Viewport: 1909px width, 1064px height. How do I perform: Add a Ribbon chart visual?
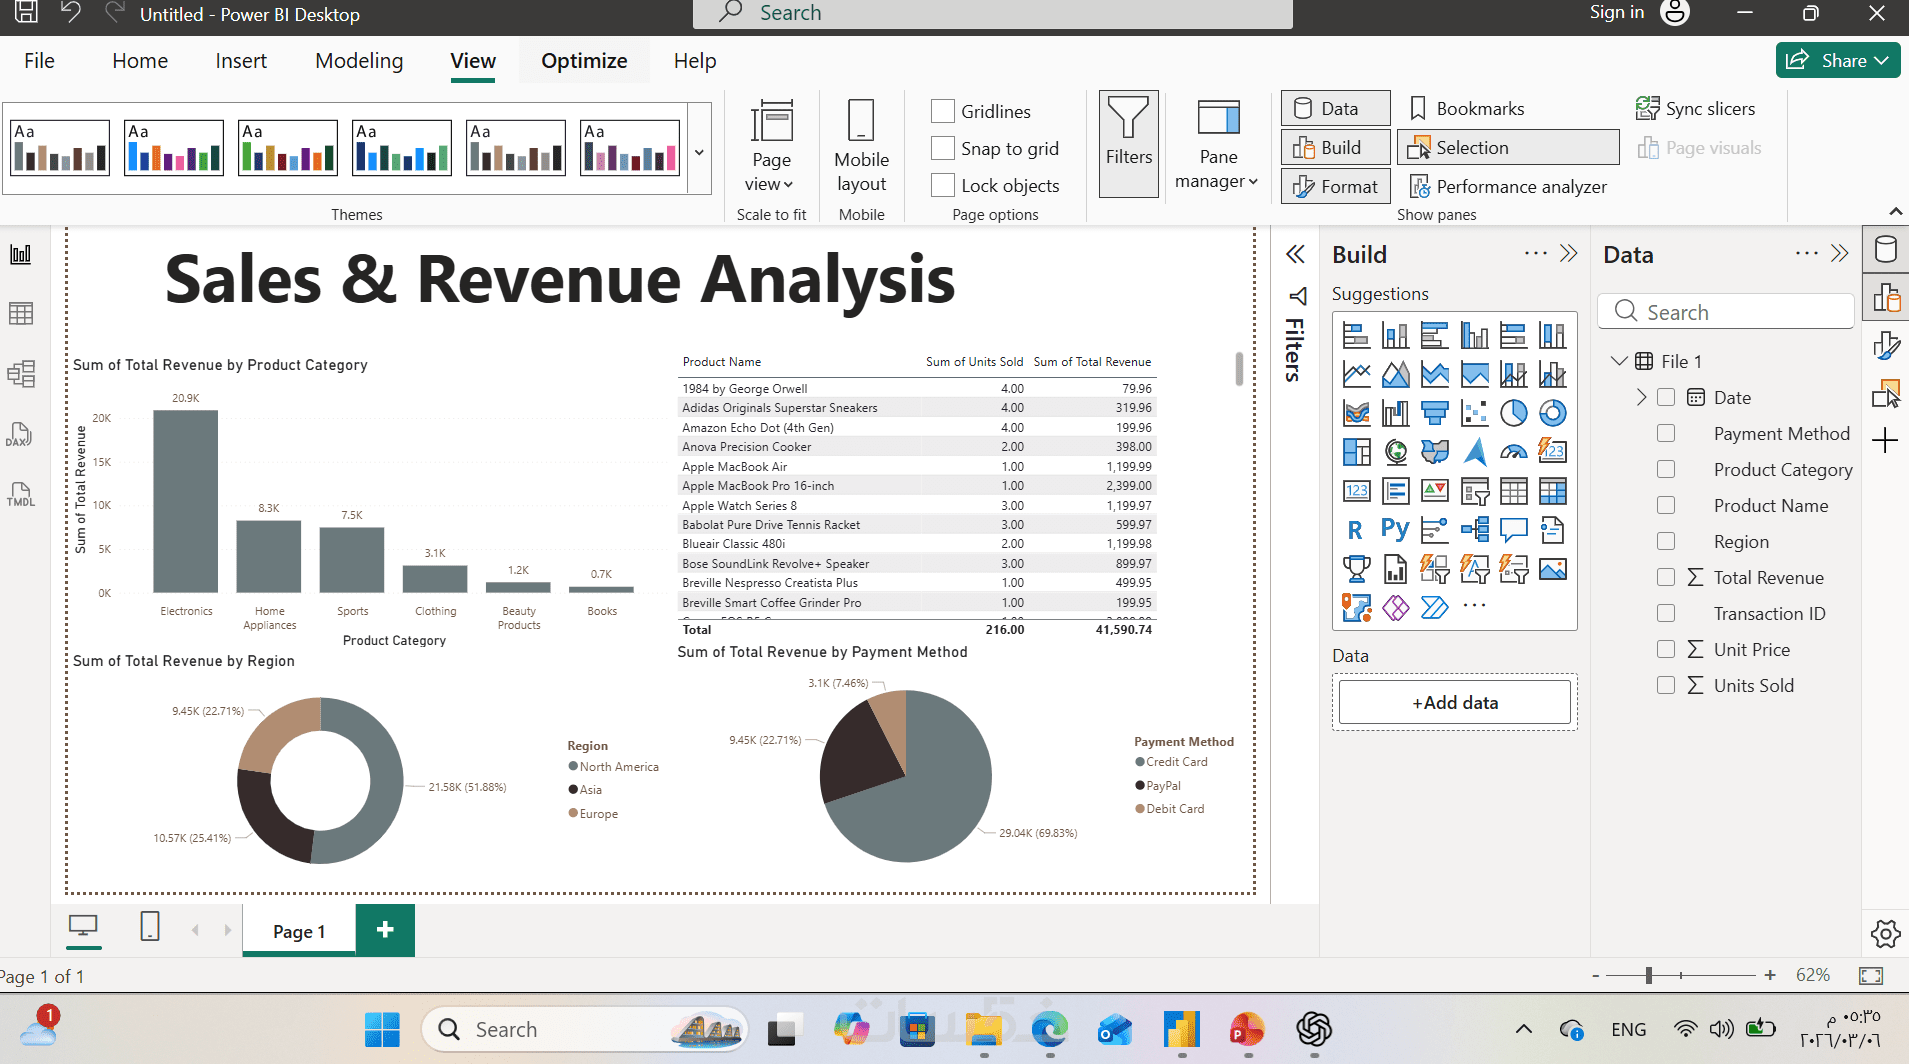pos(1356,413)
